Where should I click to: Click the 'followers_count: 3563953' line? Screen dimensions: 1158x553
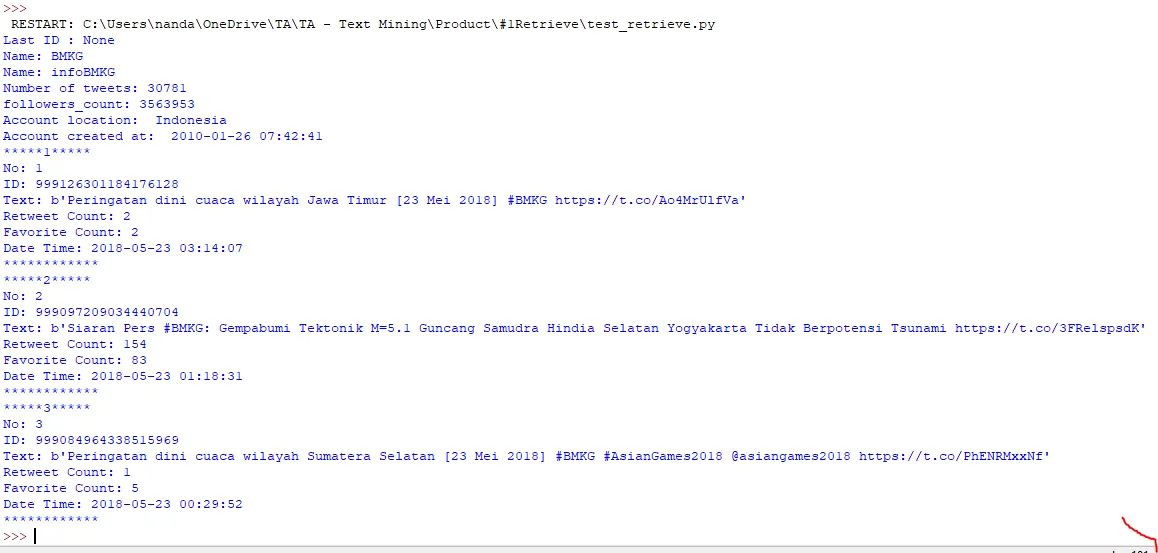click(99, 104)
